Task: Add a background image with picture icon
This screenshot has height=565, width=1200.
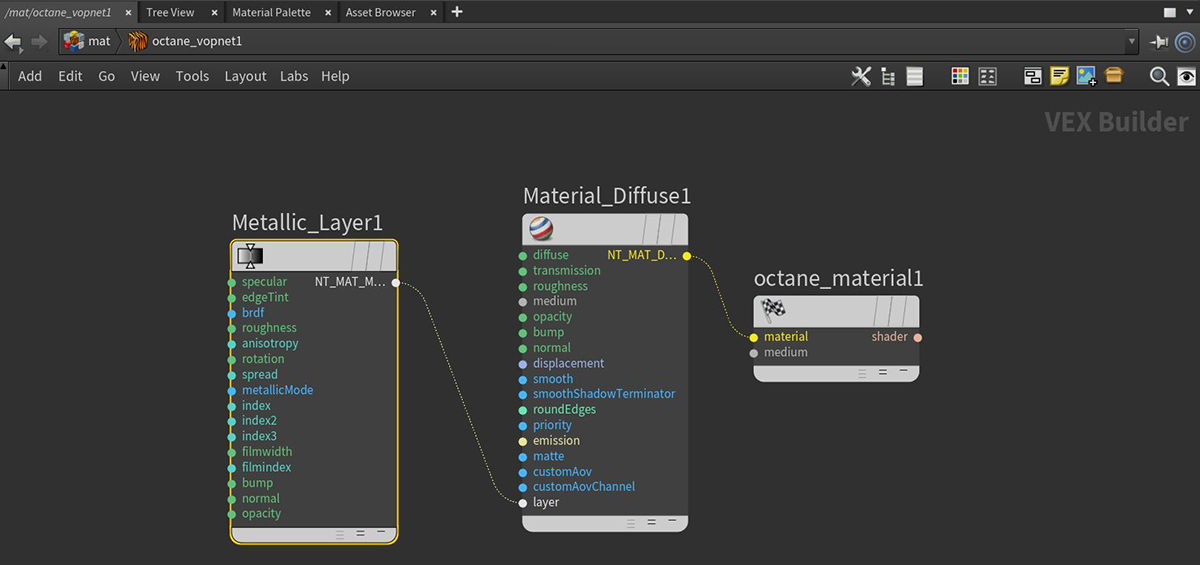Action: tap(1086, 76)
